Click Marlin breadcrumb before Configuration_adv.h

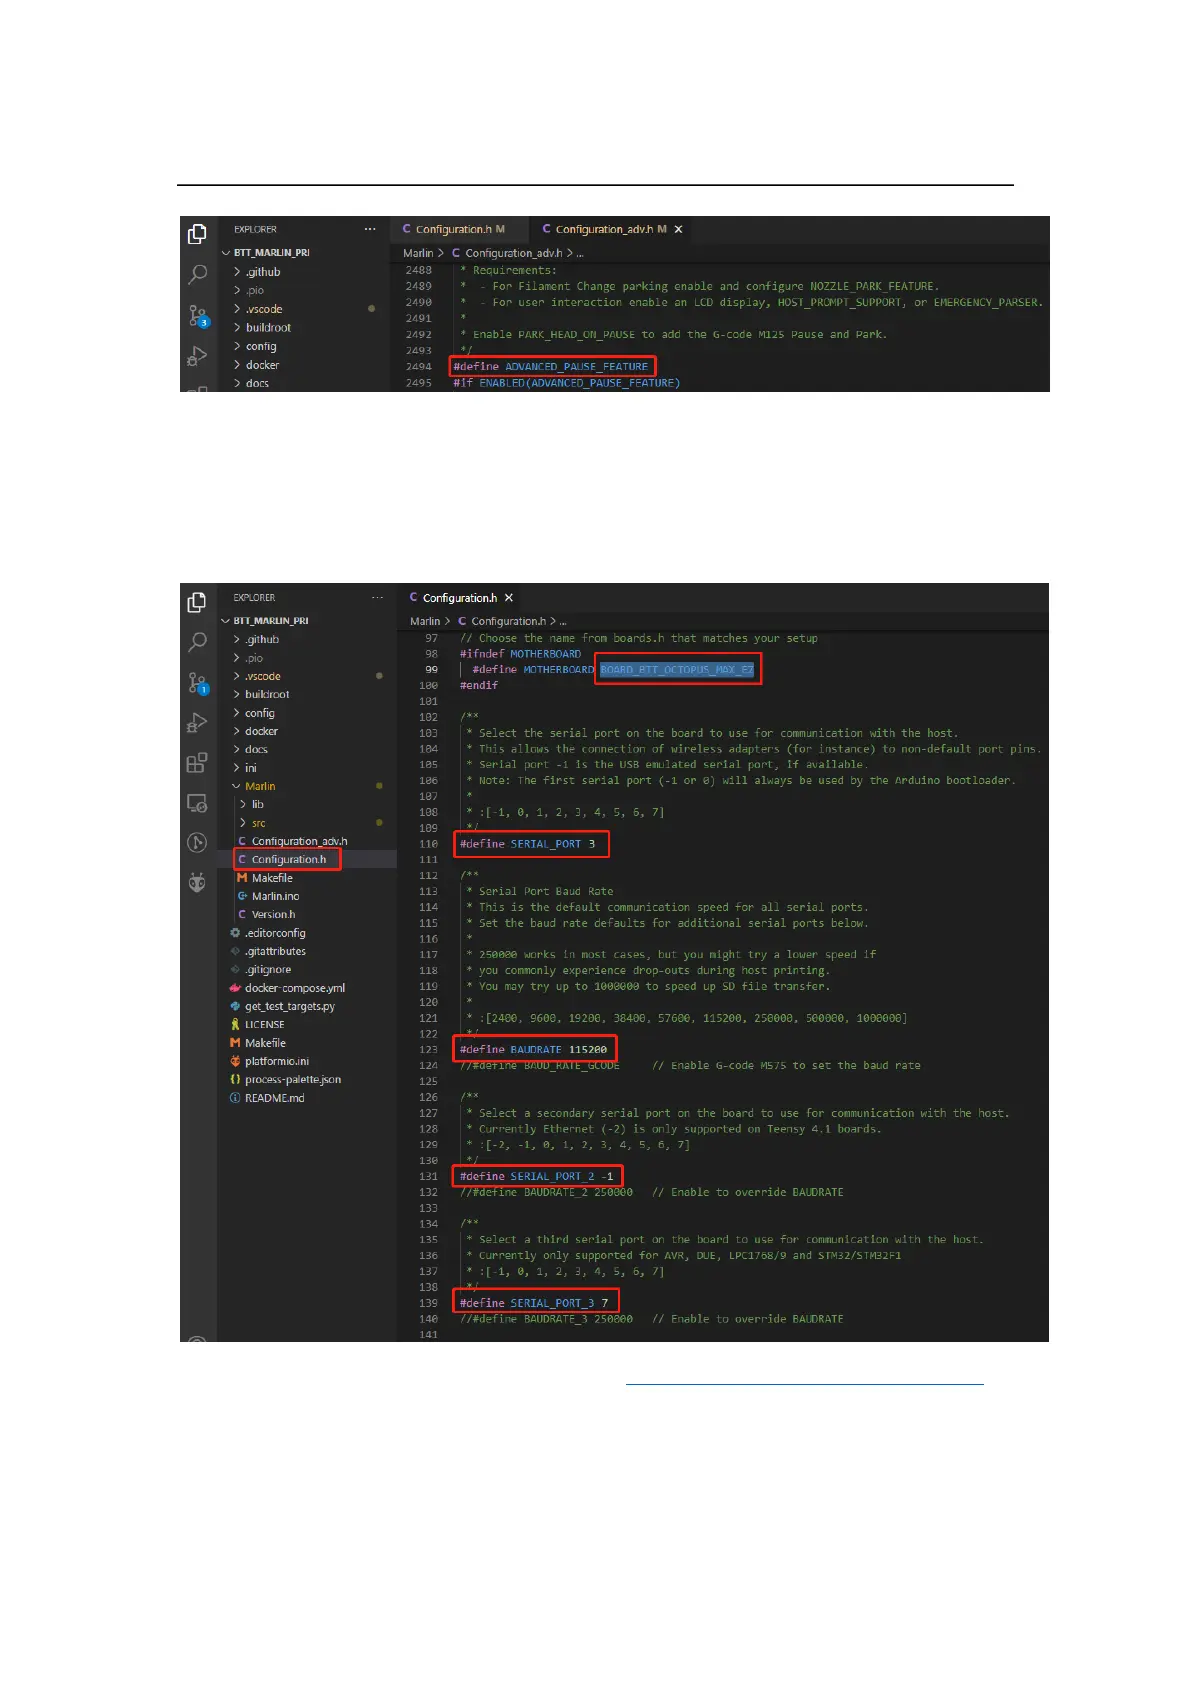click(418, 253)
